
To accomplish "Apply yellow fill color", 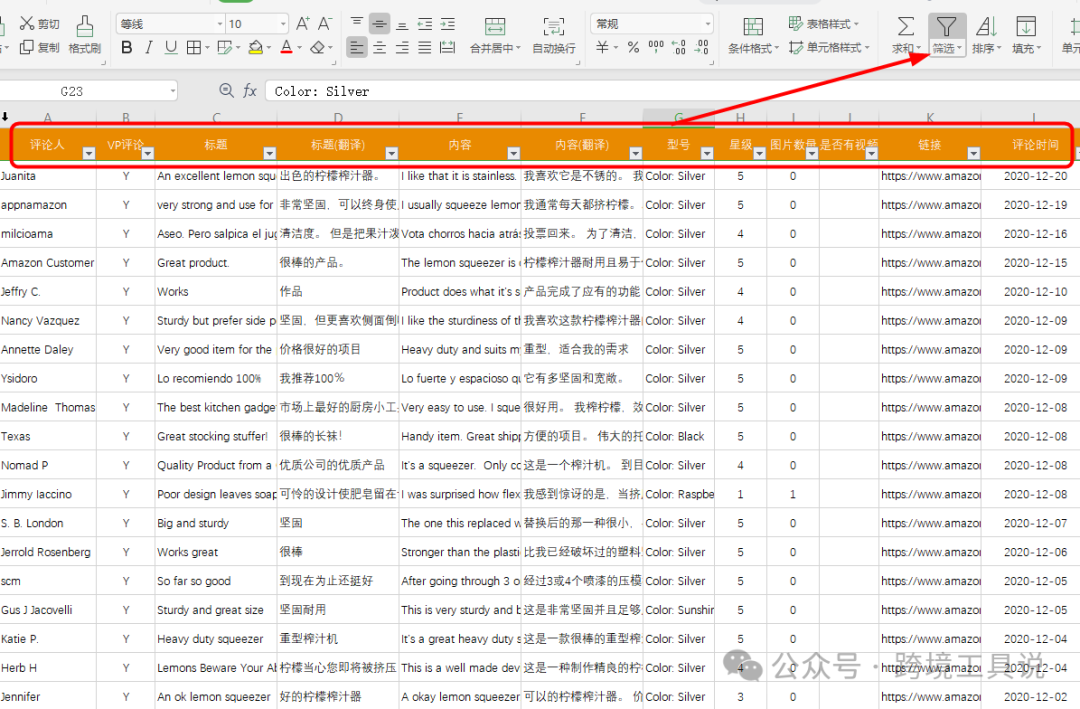I will [256, 48].
